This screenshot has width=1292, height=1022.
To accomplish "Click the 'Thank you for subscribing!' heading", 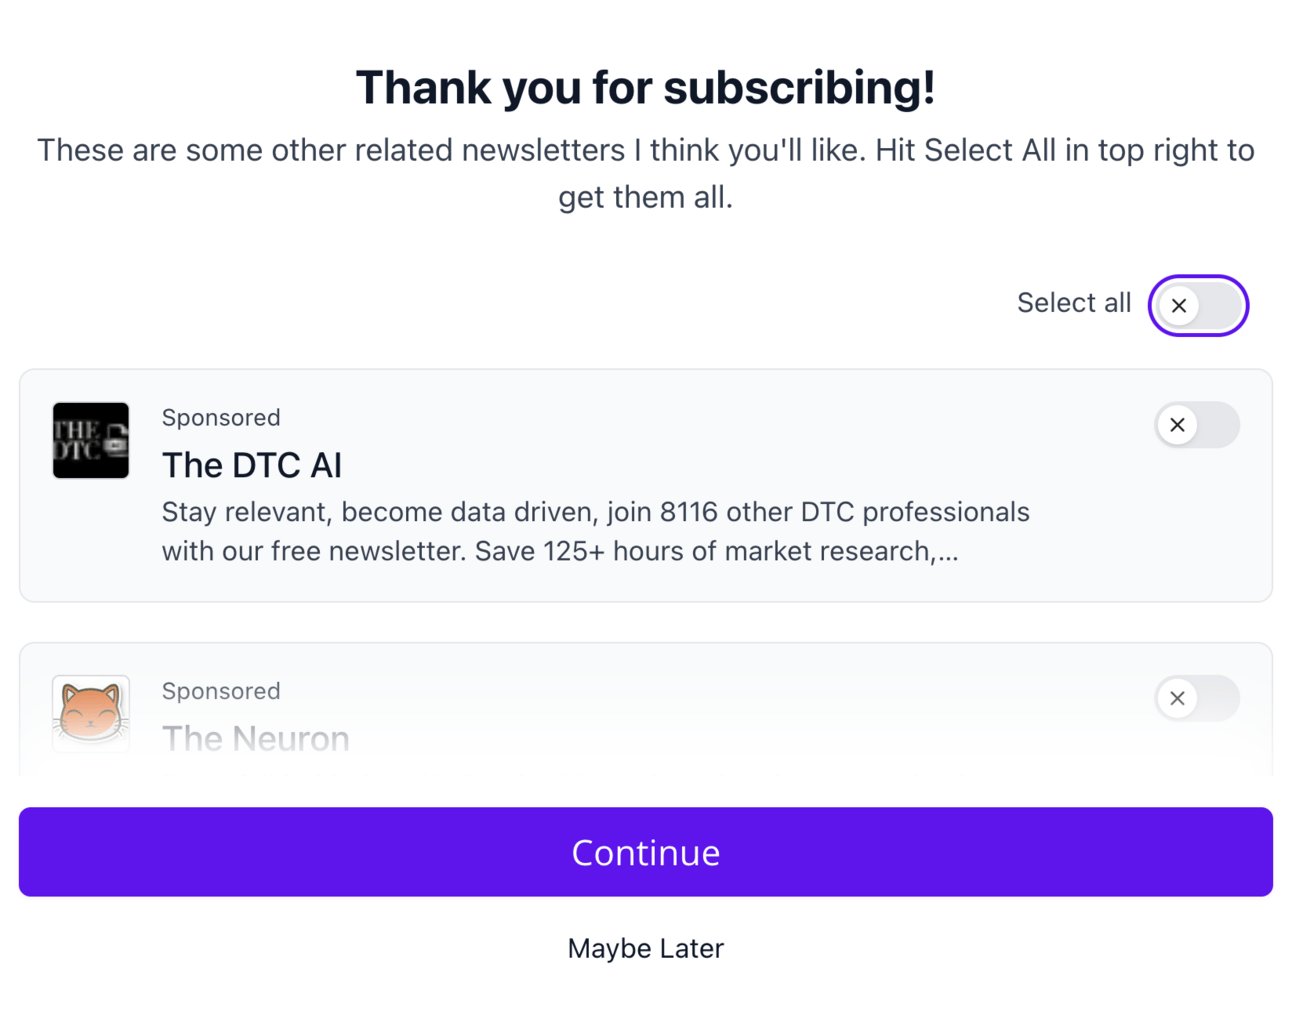I will pos(645,87).
